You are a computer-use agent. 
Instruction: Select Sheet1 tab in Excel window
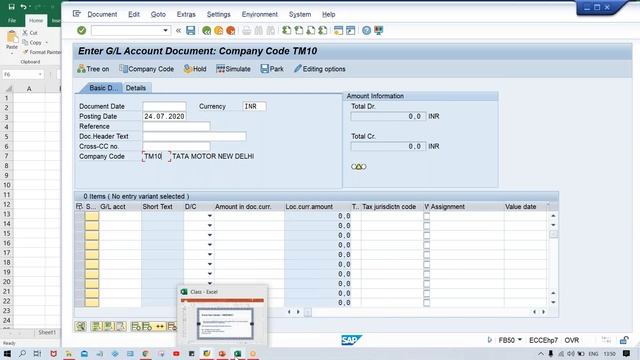click(x=47, y=332)
